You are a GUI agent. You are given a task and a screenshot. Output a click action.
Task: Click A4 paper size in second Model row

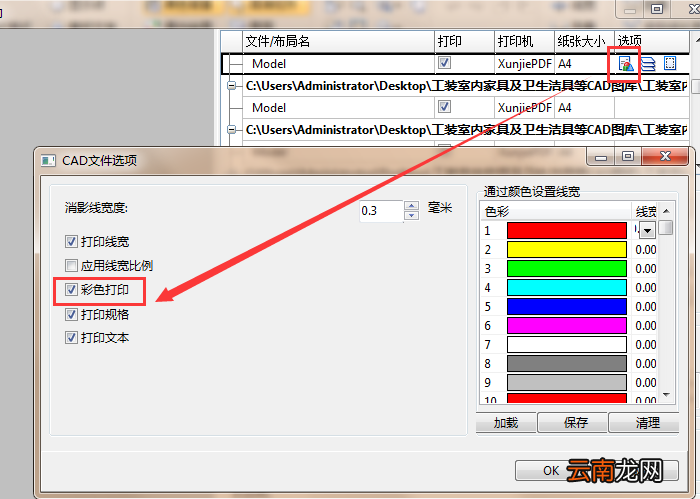[x=584, y=108]
